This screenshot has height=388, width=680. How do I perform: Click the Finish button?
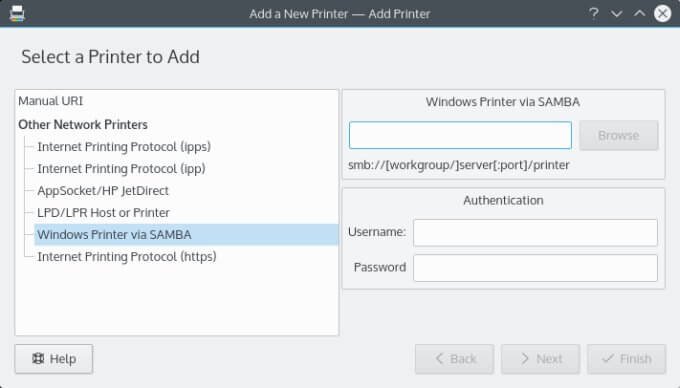click(627, 359)
